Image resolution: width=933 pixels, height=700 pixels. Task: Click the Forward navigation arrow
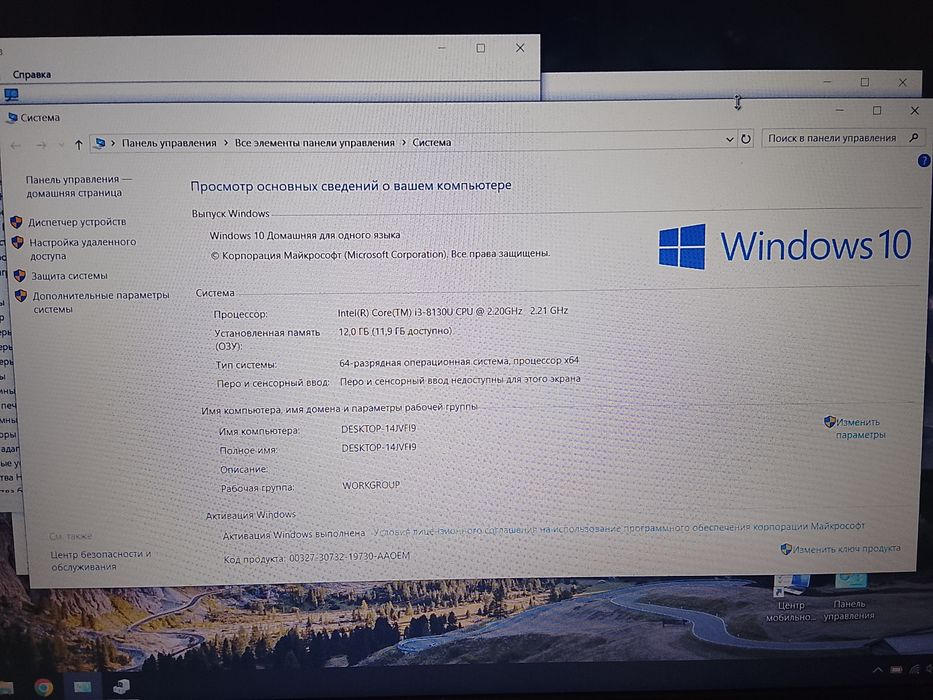point(41,145)
